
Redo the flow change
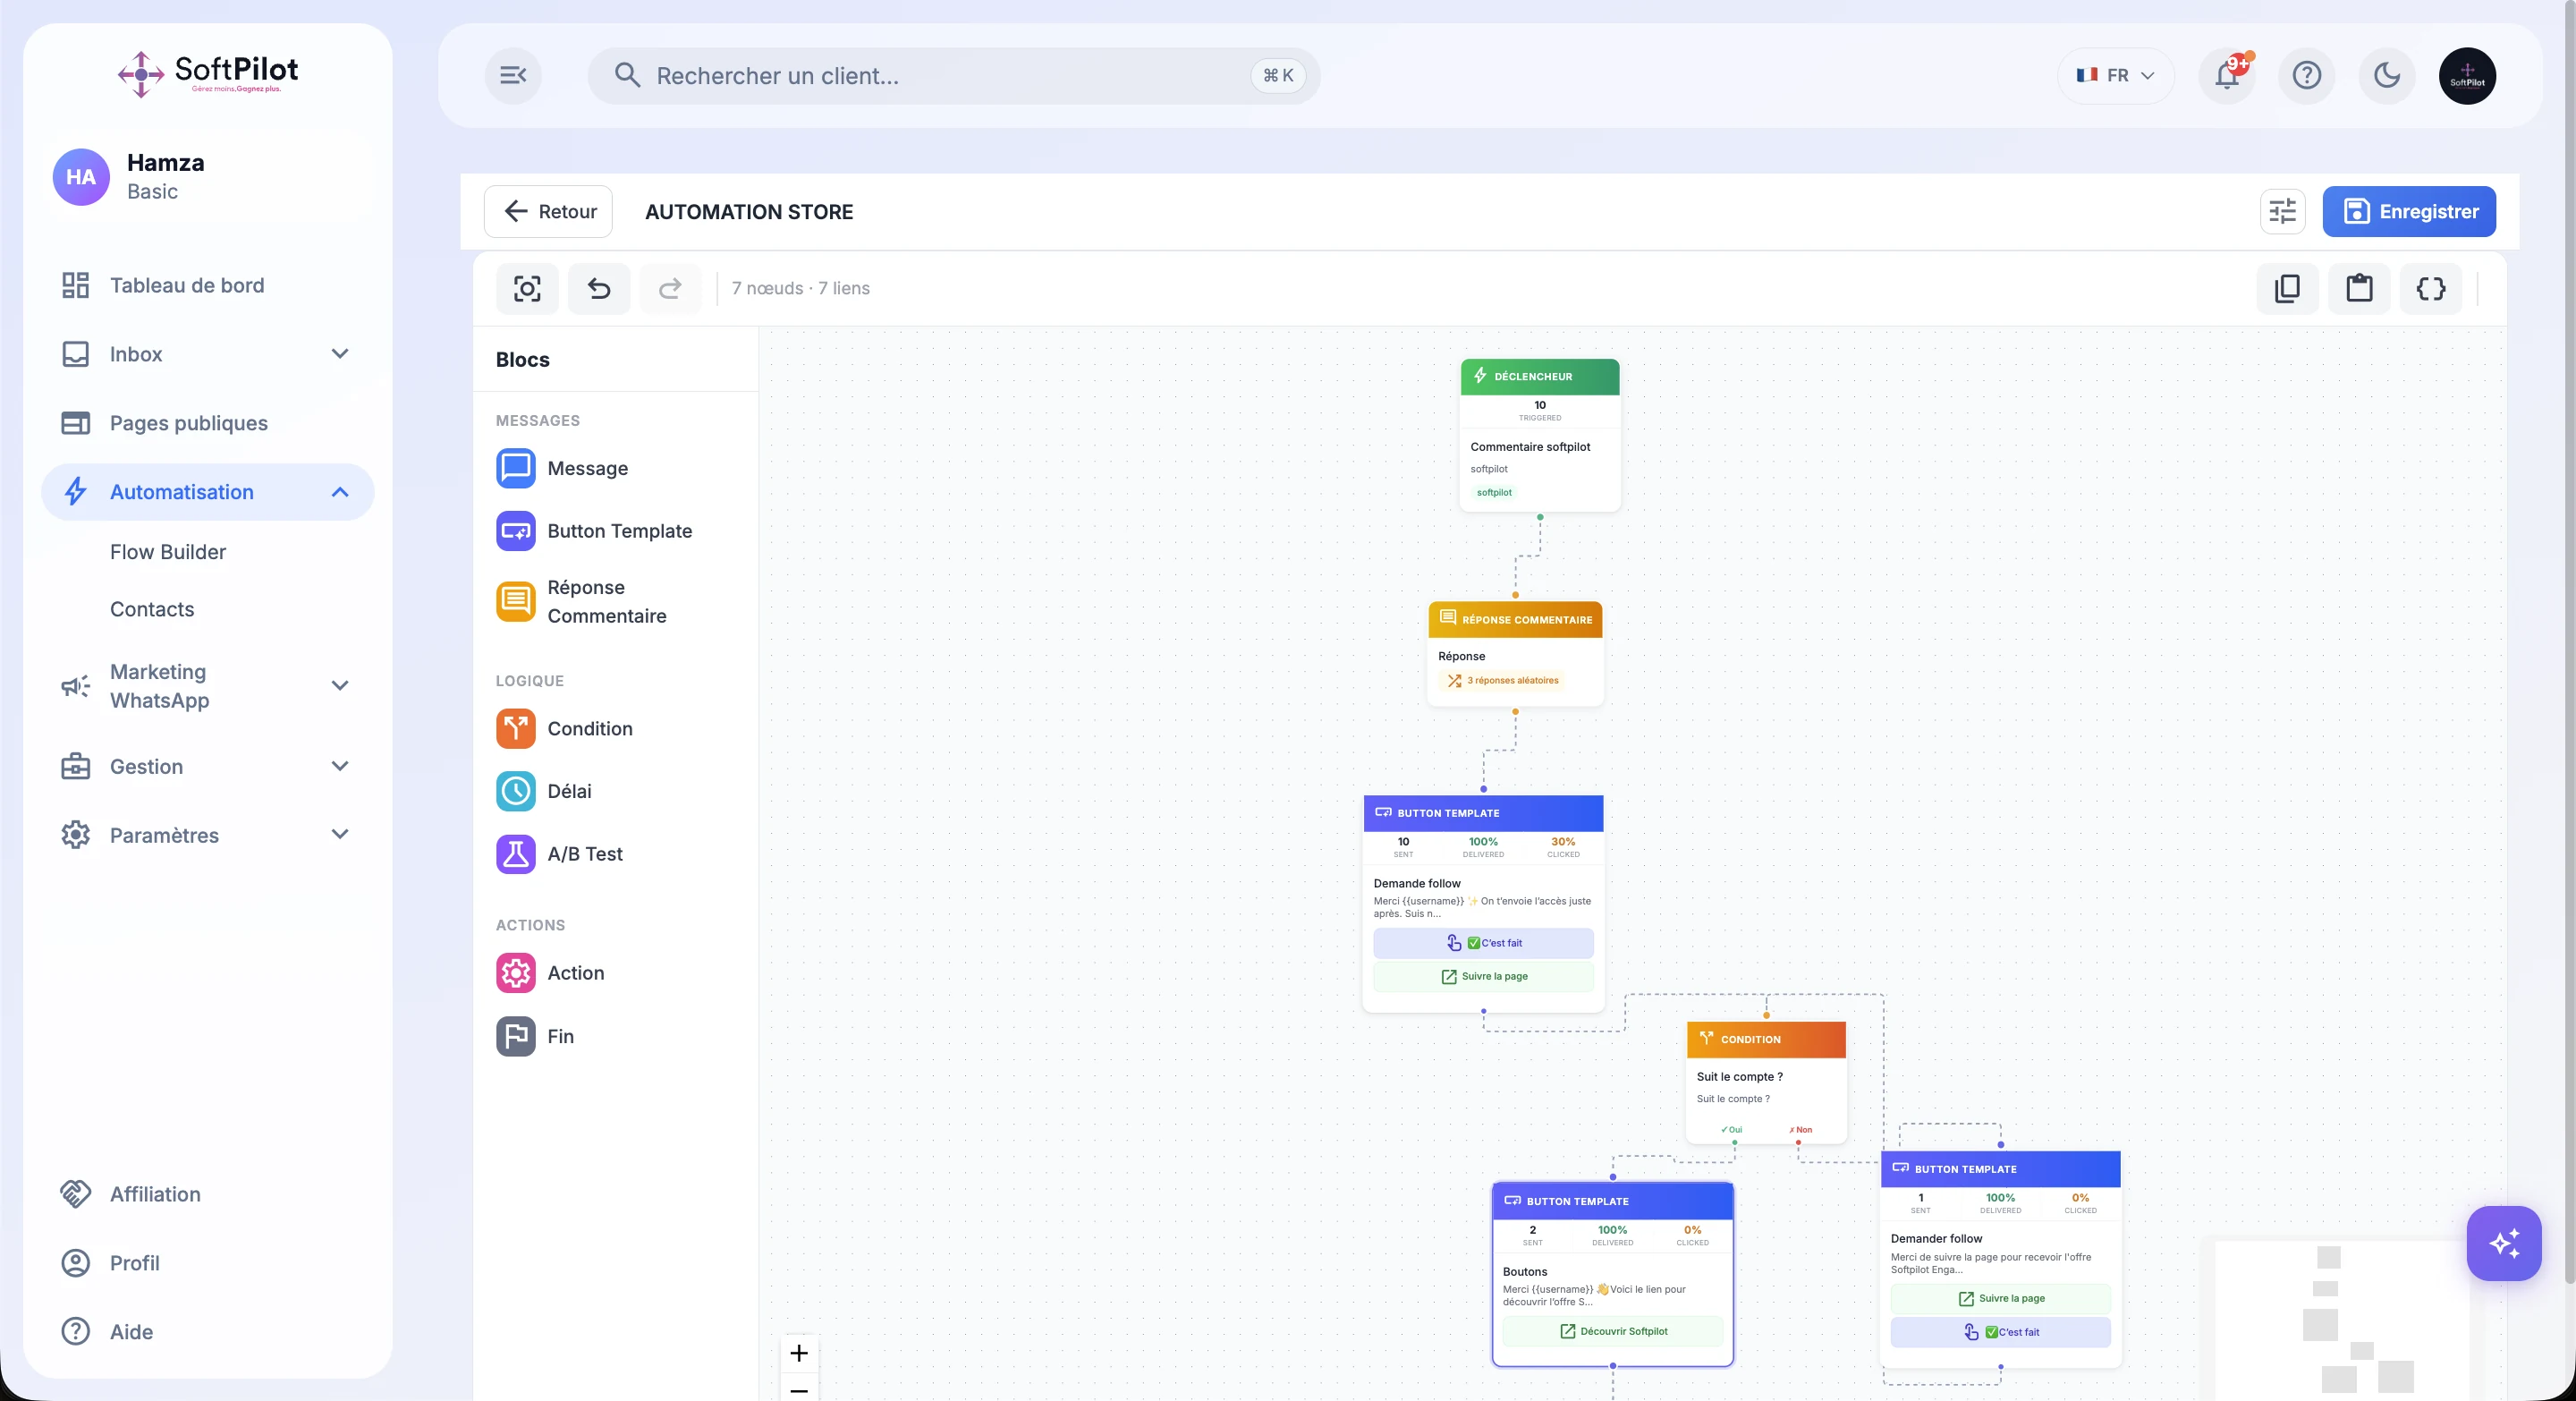pyautogui.click(x=670, y=289)
